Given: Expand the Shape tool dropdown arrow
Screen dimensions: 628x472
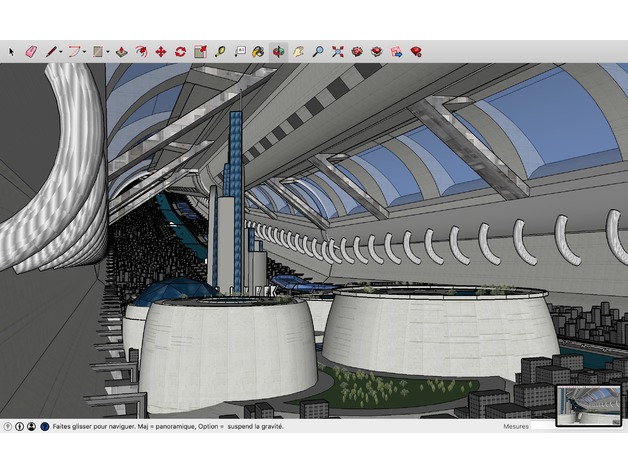Looking at the screenshot, I should [108, 52].
